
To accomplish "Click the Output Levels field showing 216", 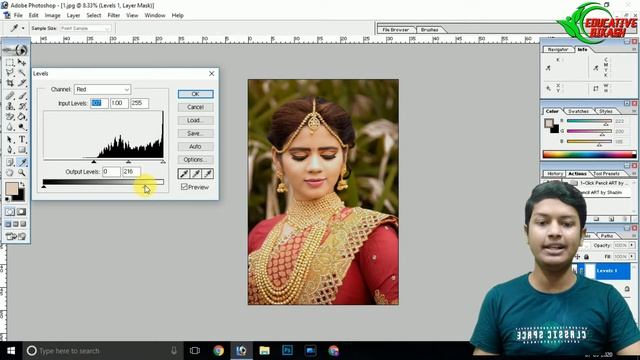I will pos(131,172).
